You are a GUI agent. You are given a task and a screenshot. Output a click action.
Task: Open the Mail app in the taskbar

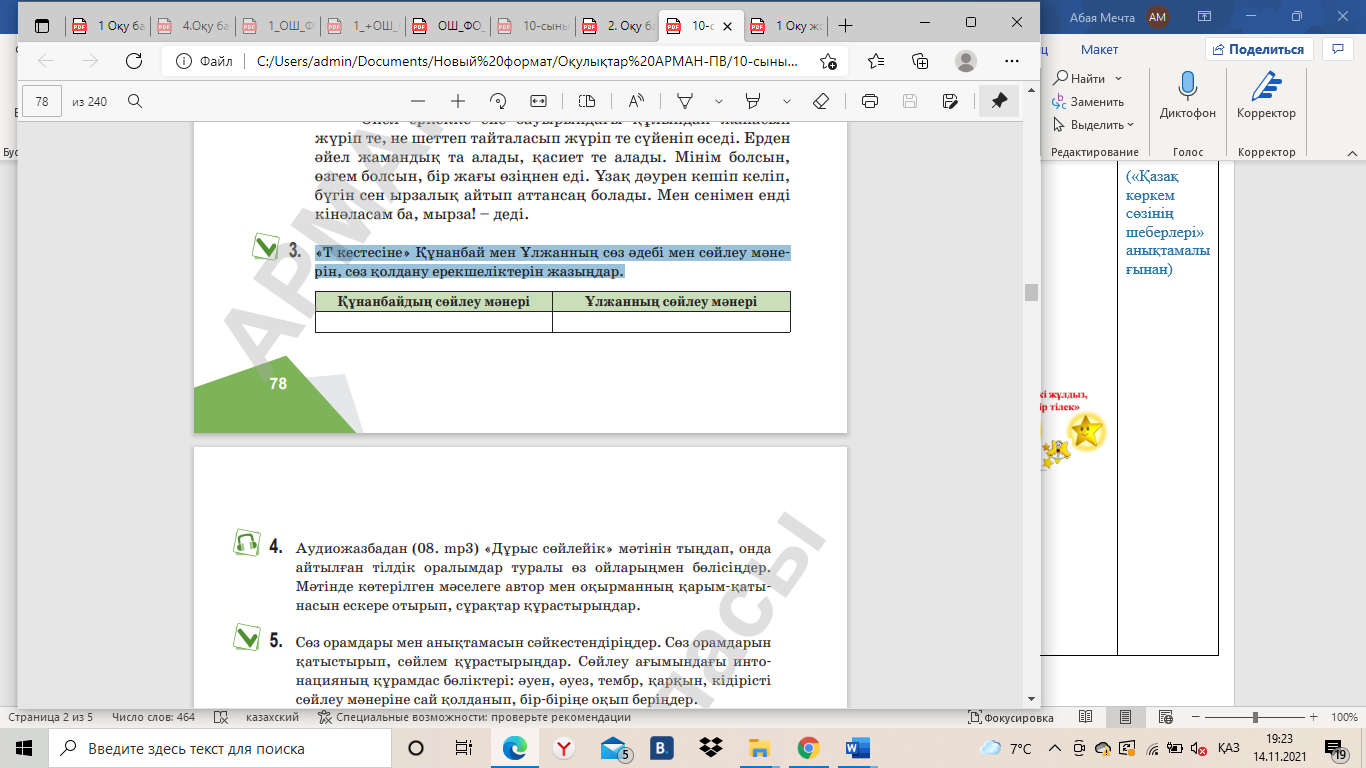tap(614, 748)
